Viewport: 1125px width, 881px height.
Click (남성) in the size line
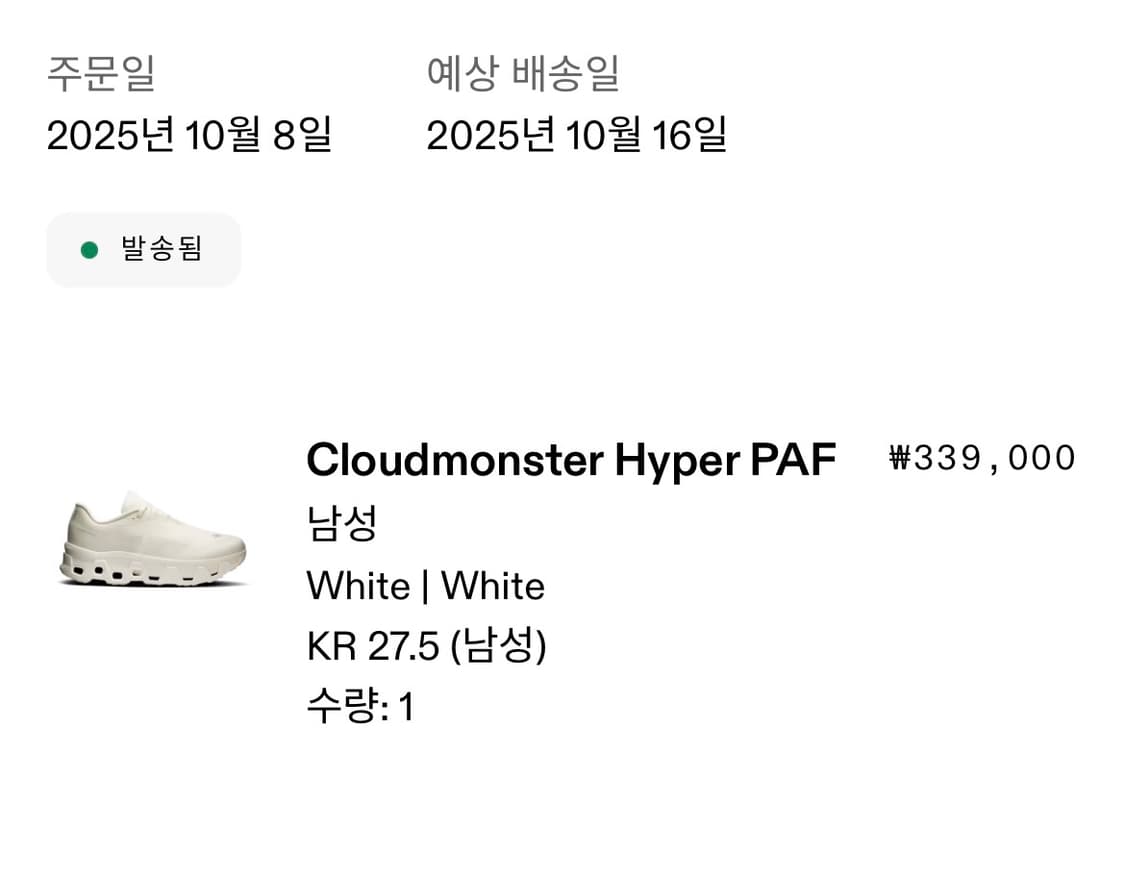pyautogui.click(x=498, y=647)
